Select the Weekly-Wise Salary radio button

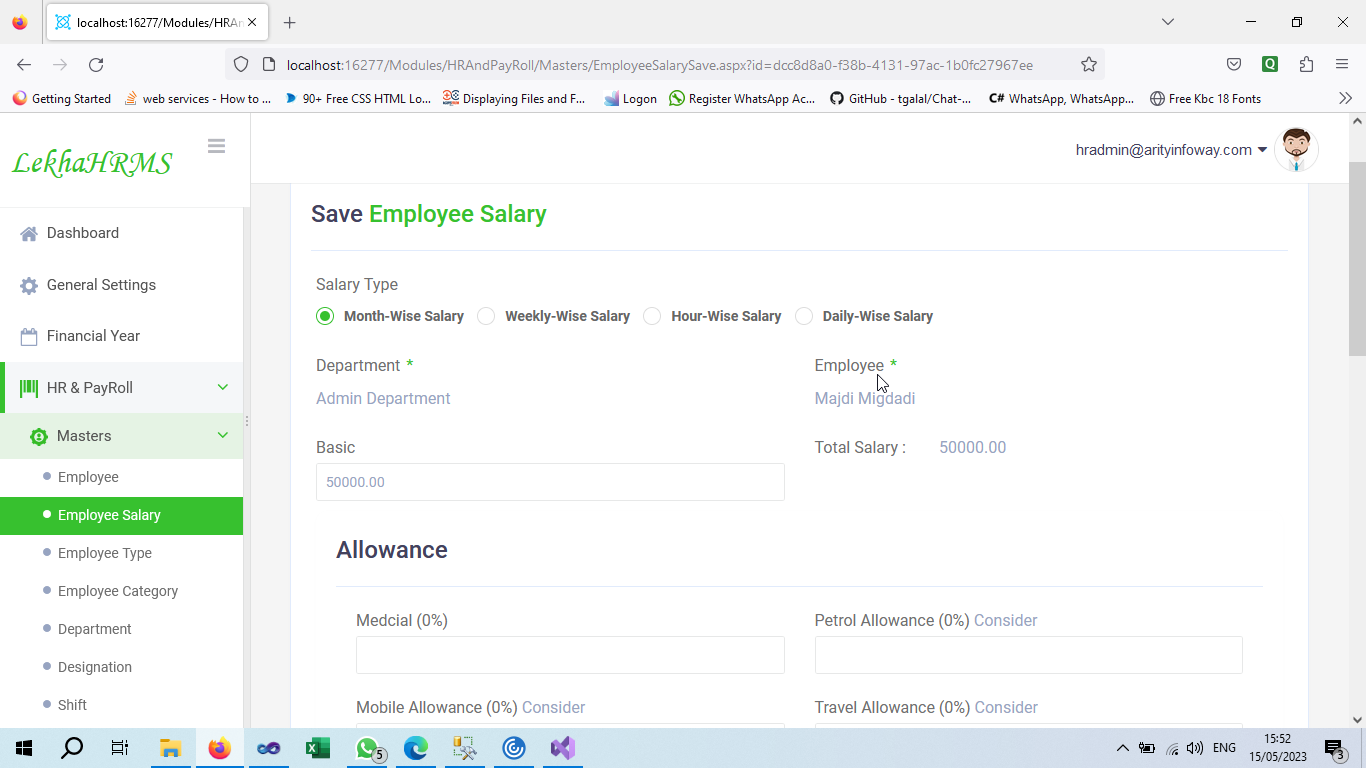coord(486,316)
